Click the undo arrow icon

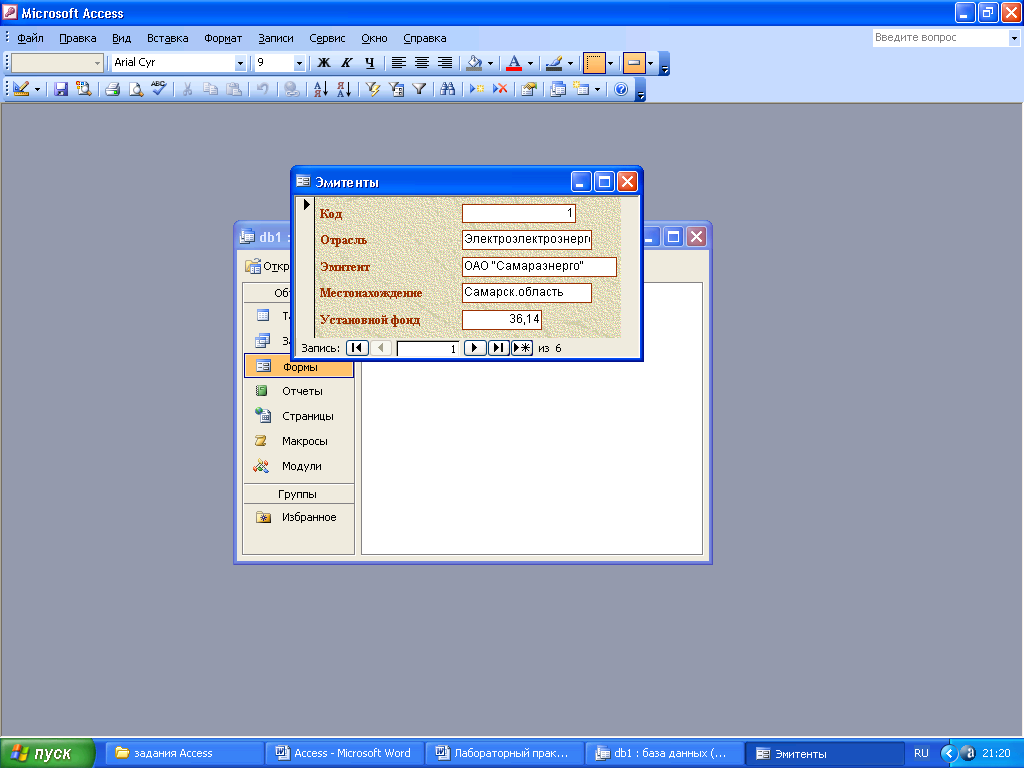(262, 89)
